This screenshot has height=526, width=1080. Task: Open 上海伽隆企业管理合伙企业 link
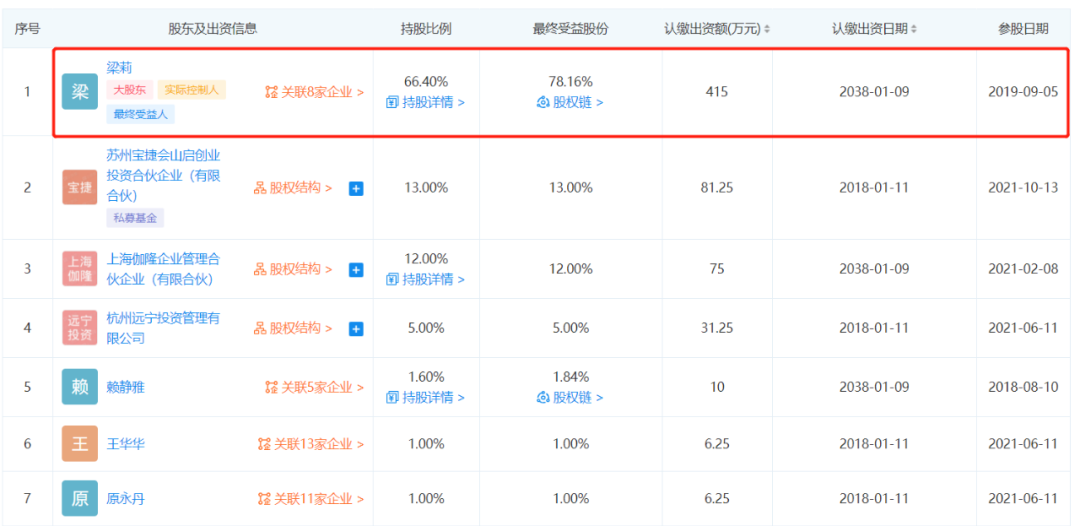(x=163, y=269)
